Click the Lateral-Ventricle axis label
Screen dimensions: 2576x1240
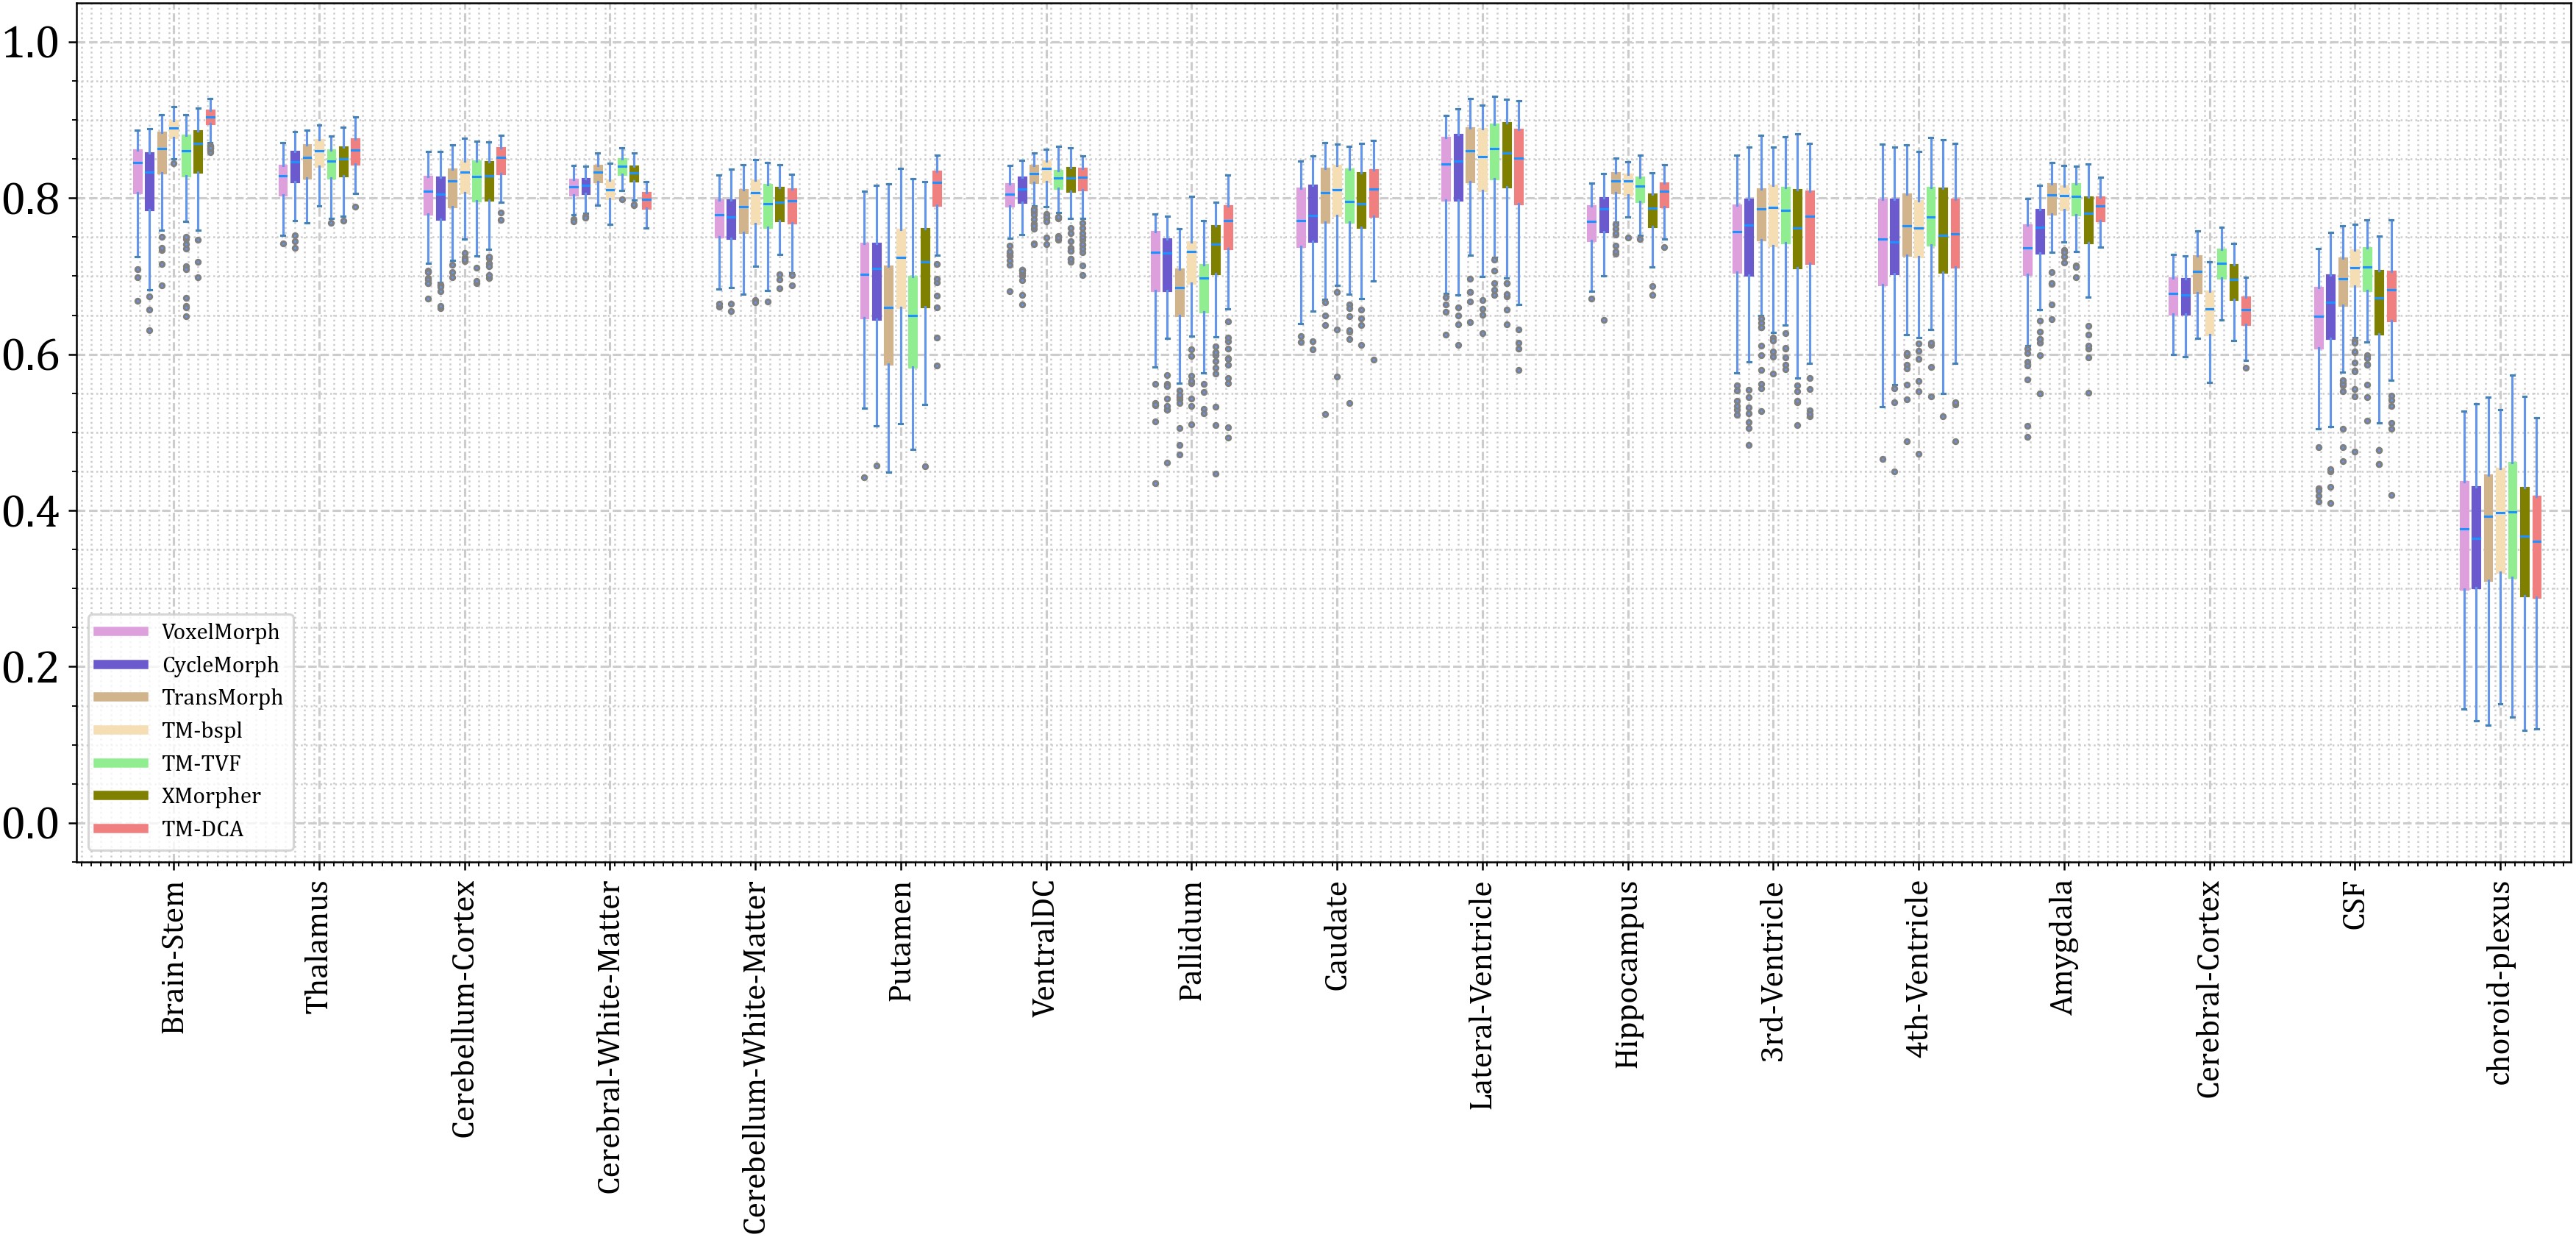[1482, 995]
